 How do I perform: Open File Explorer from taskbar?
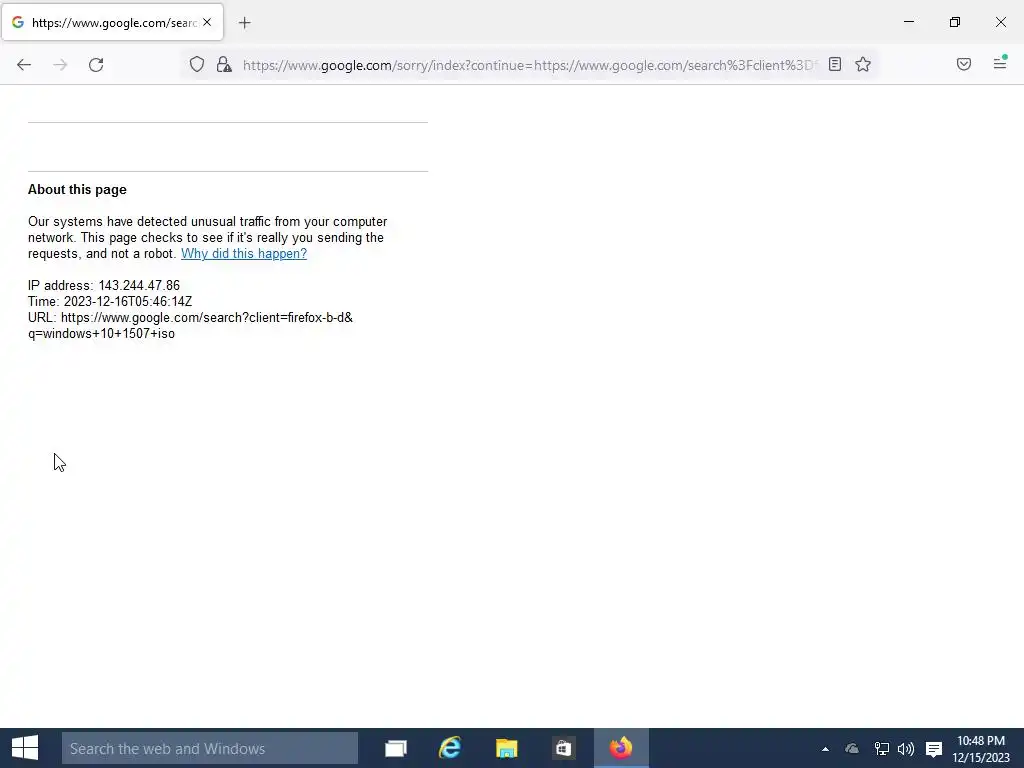coord(506,748)
